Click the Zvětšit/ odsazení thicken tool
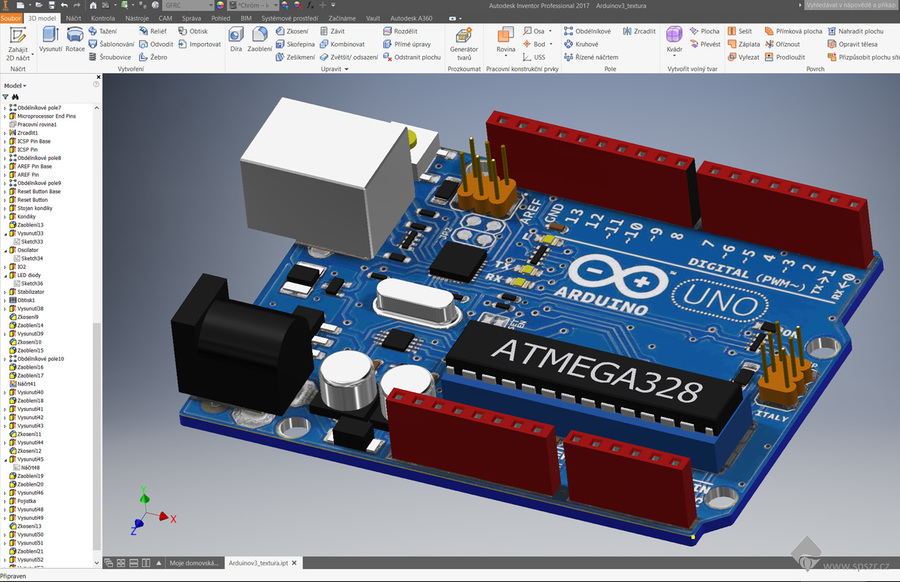This screenshot has width=900, height=582. (349, 57)
